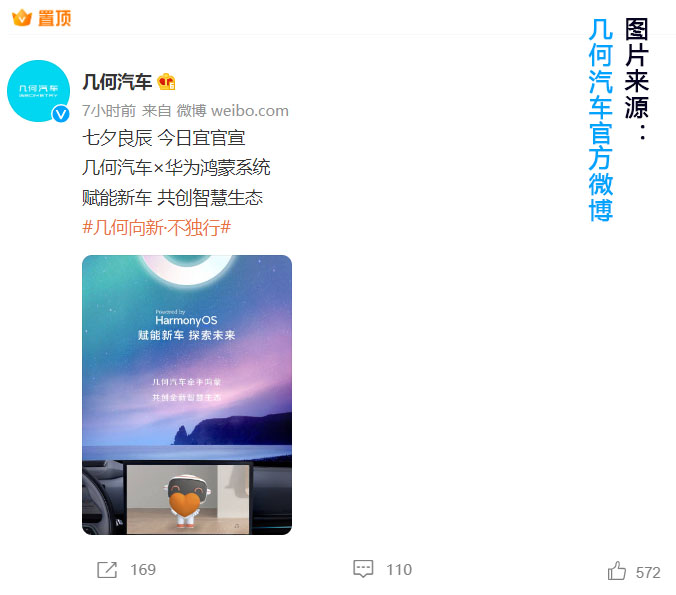
Task: Click the 图片来源 vertical caption
Action: pyautogui.click(x=637, y=79)
